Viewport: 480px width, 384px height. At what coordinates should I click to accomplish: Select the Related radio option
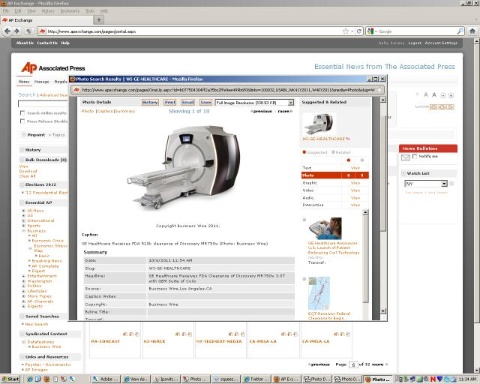pyautogui.click(x=333, y=152)
